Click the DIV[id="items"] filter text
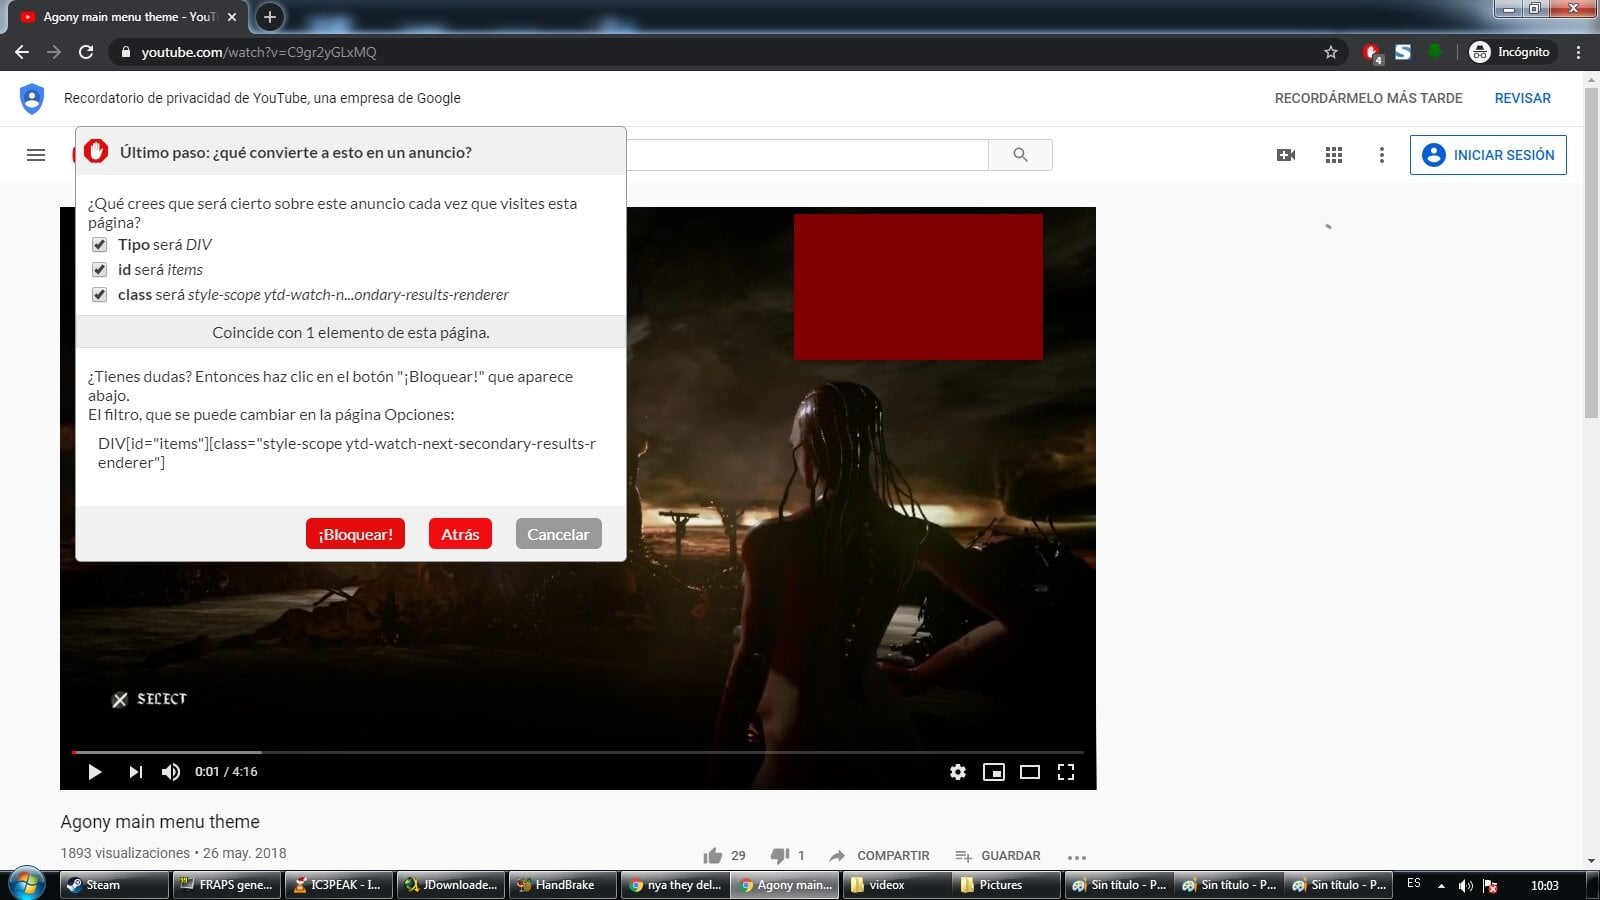The image size is (1600, 900). (x=347, y=453)
